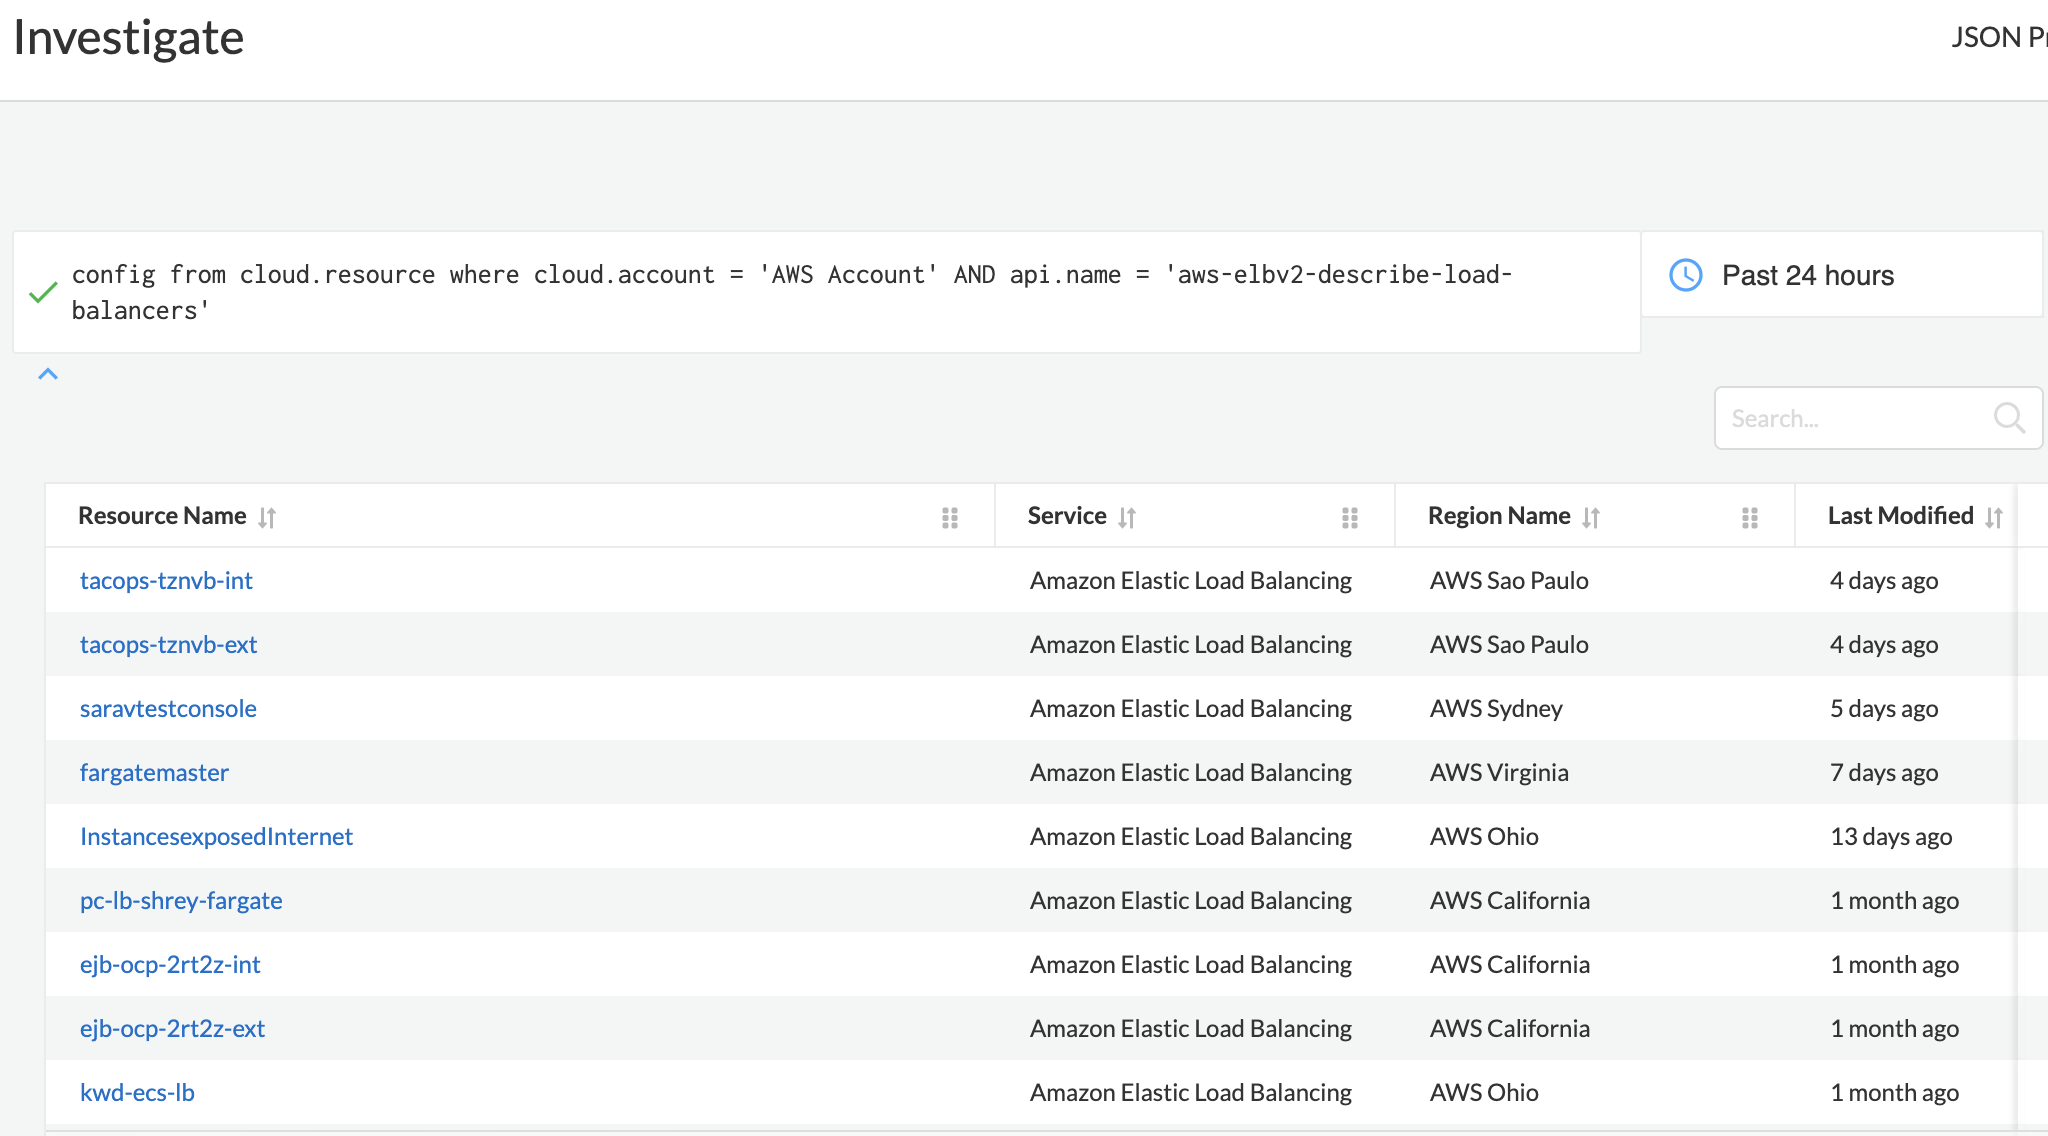
Task: Sort by Last Modified arrows icon
Action: click(1993, 517)
